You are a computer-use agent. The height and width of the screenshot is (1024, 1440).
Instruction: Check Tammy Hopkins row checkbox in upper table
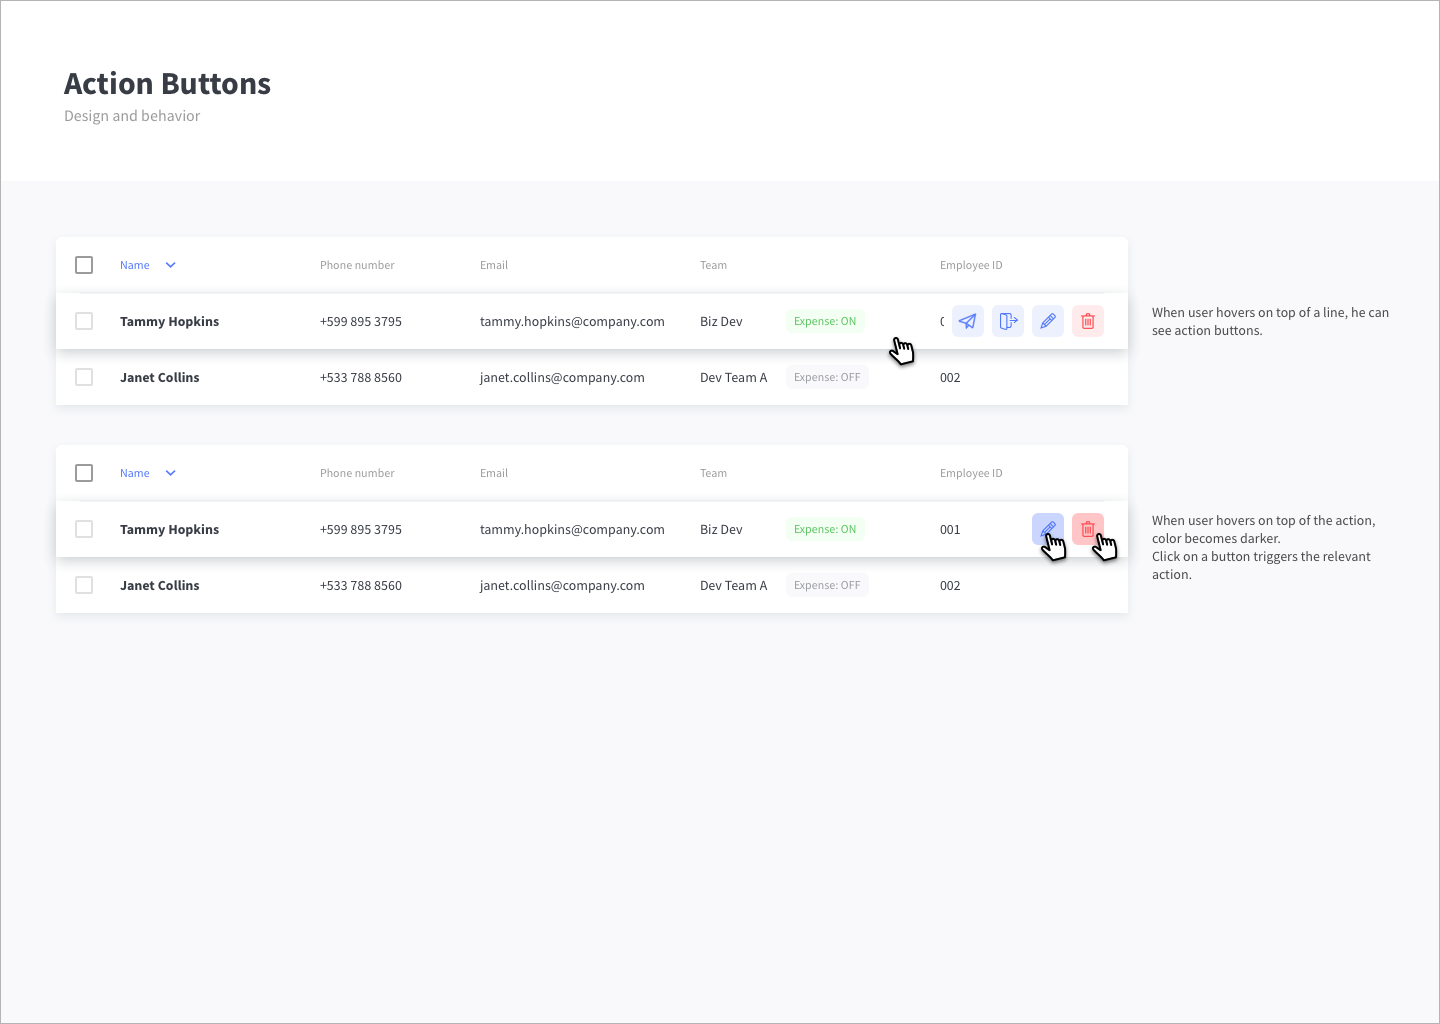click(84, 321)
